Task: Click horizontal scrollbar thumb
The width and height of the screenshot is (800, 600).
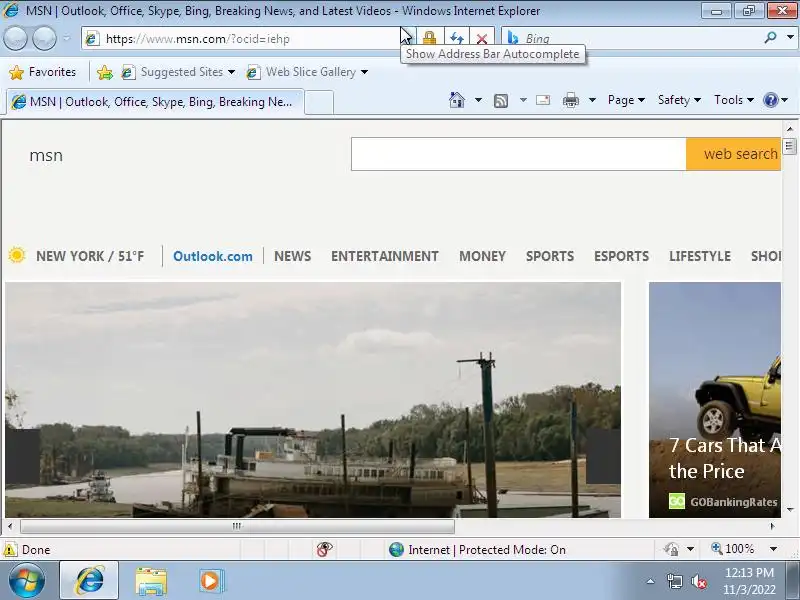Action: point(237,526)
